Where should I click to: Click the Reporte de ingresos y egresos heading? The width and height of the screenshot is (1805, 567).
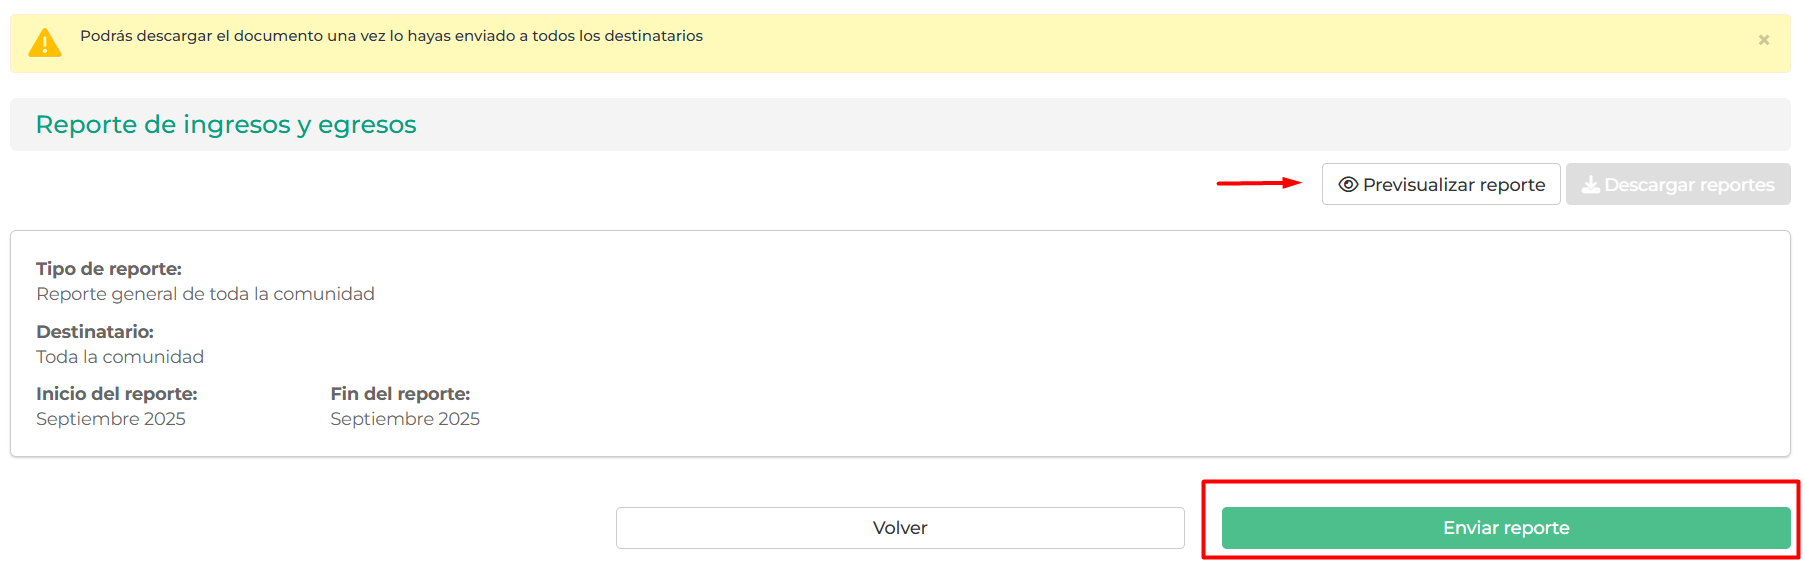tap(226, 125)
